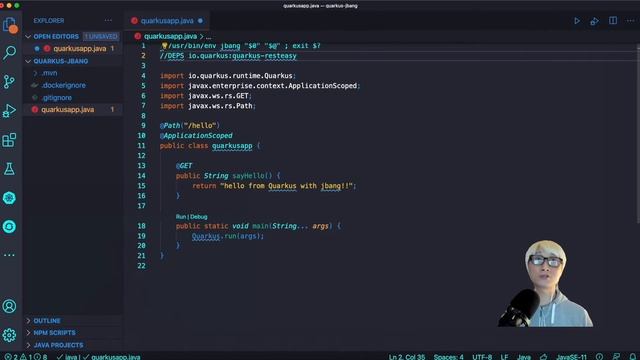Viewport: 640px width, 360px height.
Task: Change end of line sequence LF
Action: pos(504,357)
